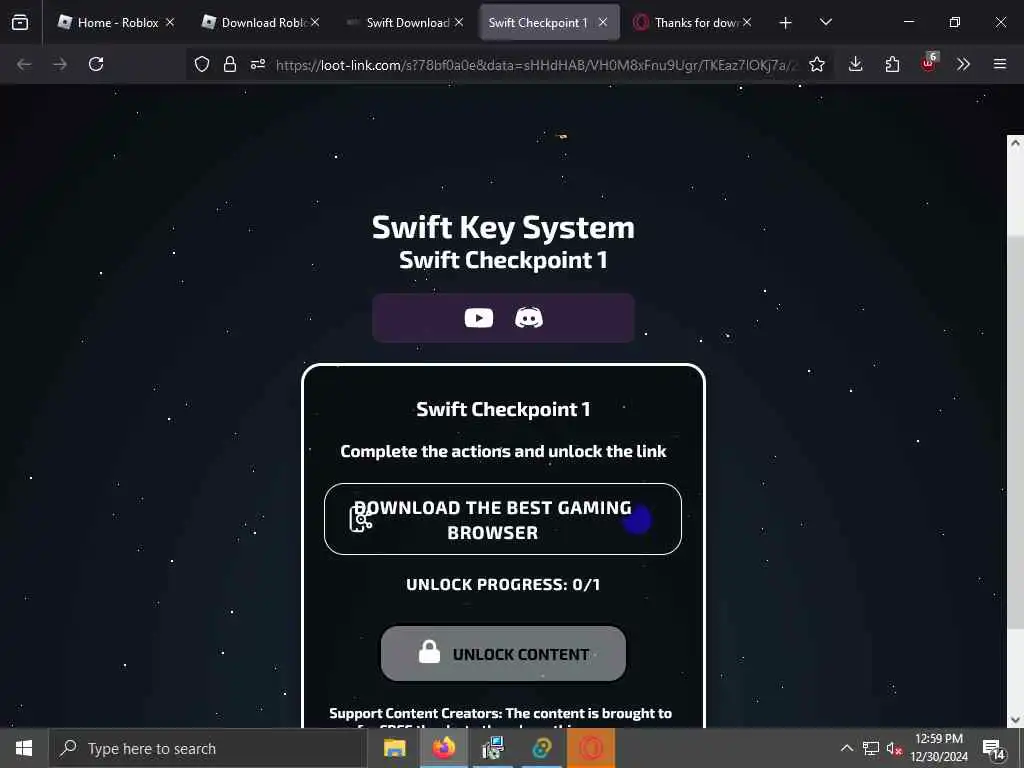Open the Windows Start menu
The height and width of the screenshot is (768, 1024).
point(24,748)
